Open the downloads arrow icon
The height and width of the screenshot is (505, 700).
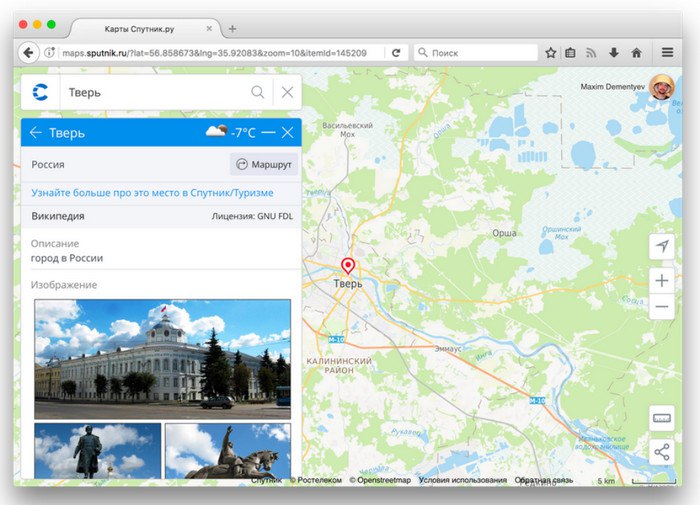pyautogui.click(x=614, y=53)
